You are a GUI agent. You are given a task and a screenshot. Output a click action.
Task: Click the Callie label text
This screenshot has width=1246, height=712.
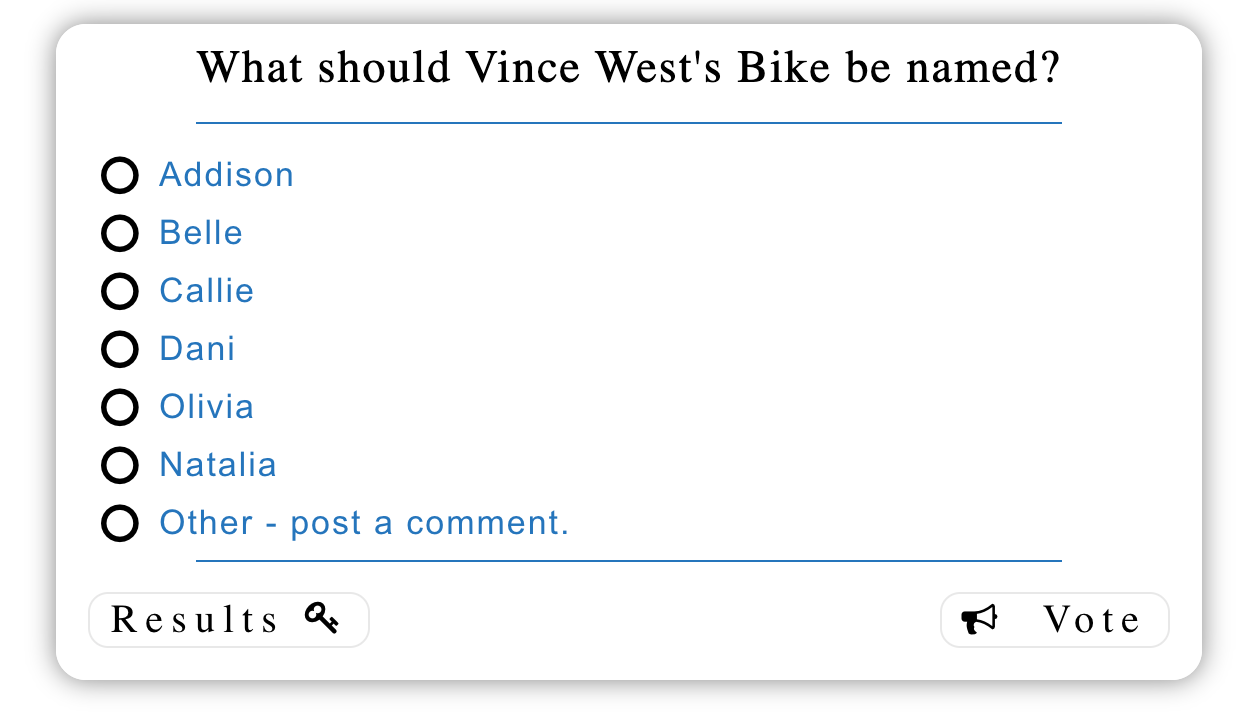click(207, 291)
